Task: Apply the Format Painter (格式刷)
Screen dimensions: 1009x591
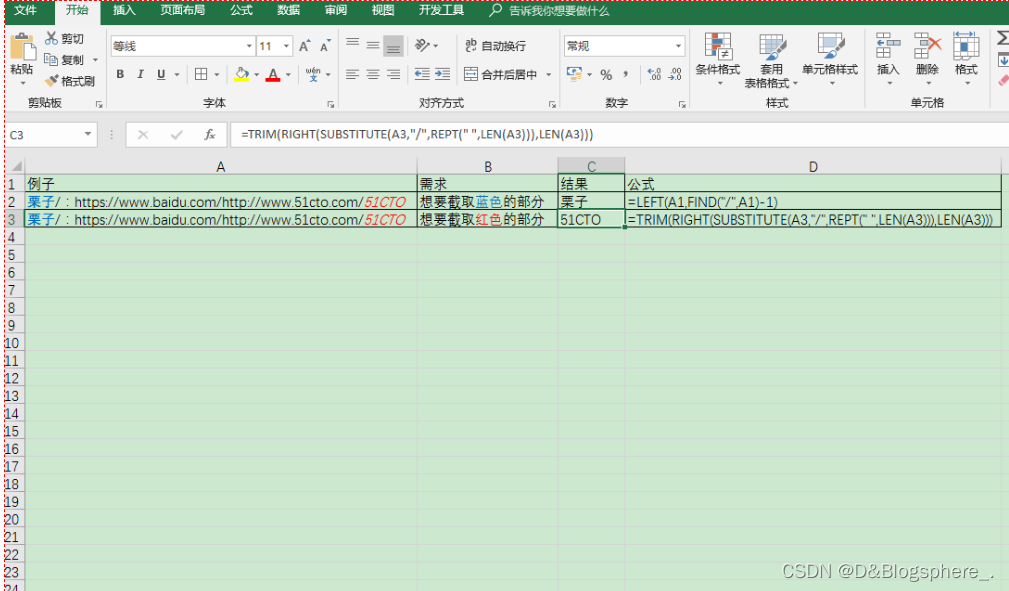Action: point(72,81)
